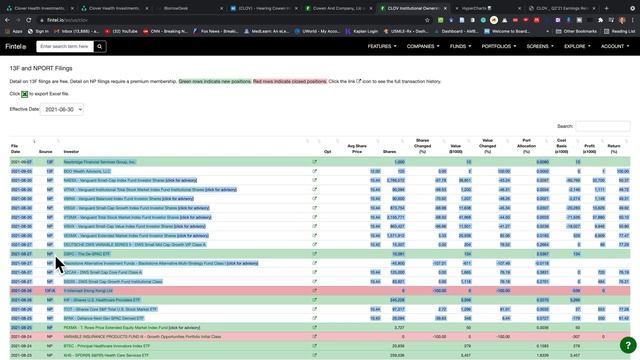Open transaction history icon for Blackstone Alternative row
Image resolution: width=640 pixels, height=360 pixels.
point(314,263)
